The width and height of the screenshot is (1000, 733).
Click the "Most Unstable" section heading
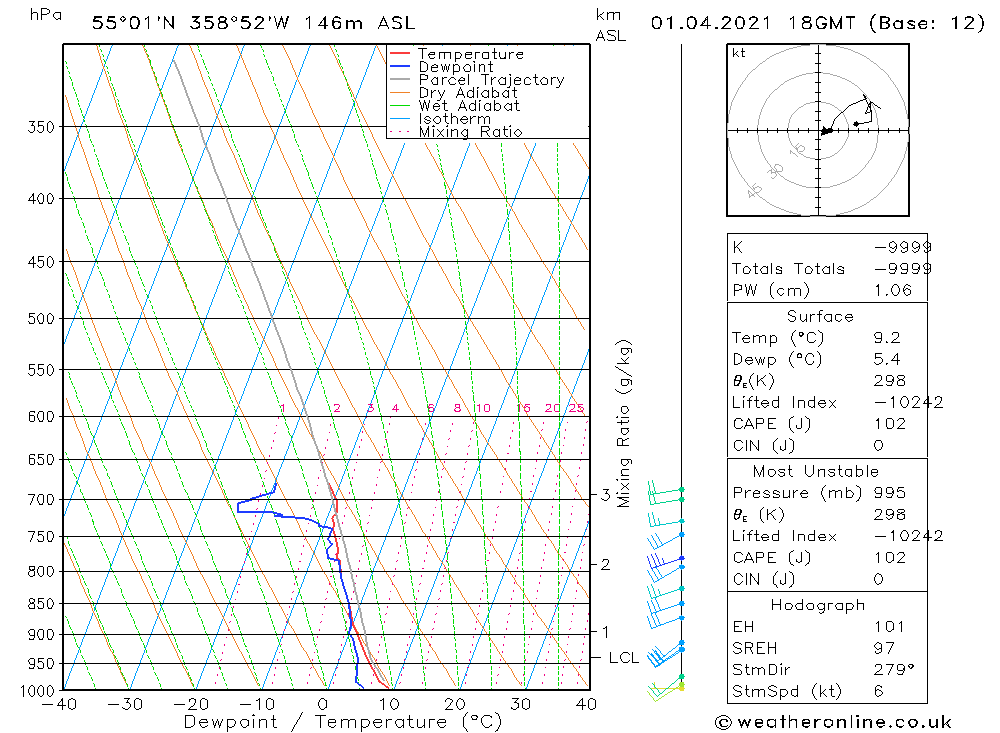click(816, 471)
